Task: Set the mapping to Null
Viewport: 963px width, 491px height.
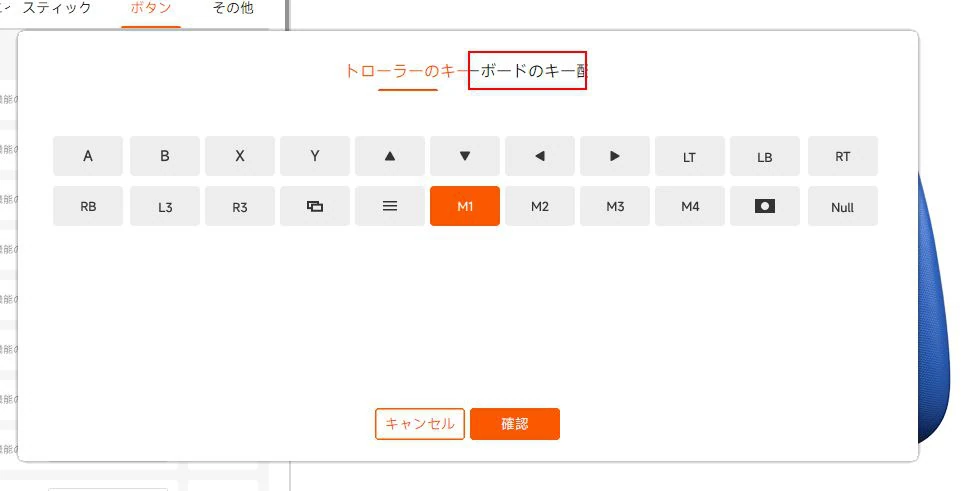Action: pos(842,207)
